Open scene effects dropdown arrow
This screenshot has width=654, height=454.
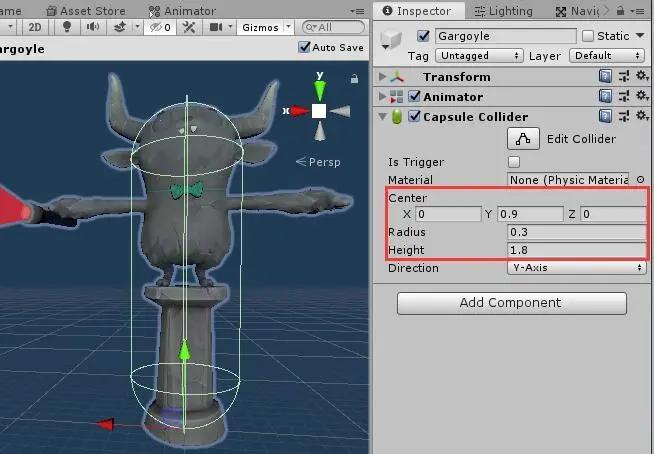pos(138,28)
